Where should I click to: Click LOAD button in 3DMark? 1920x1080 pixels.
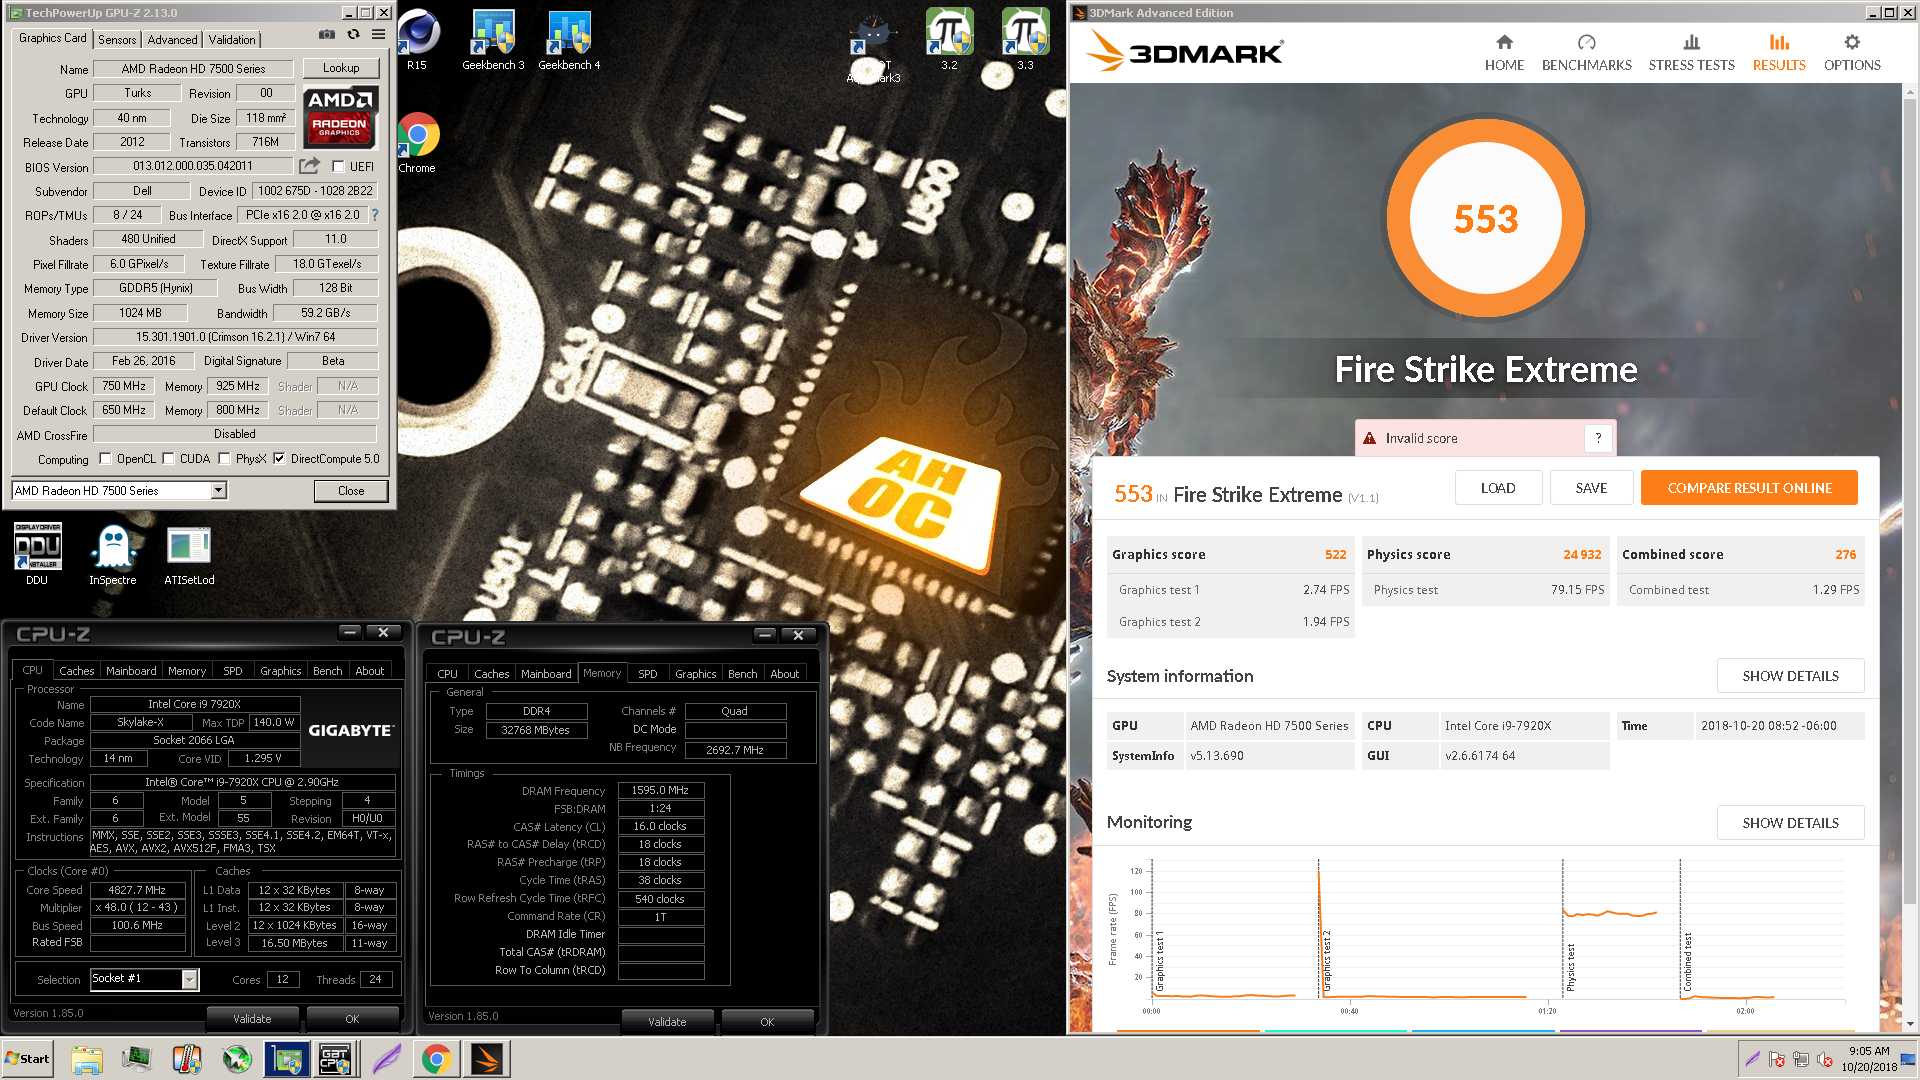pos(1498,488)
